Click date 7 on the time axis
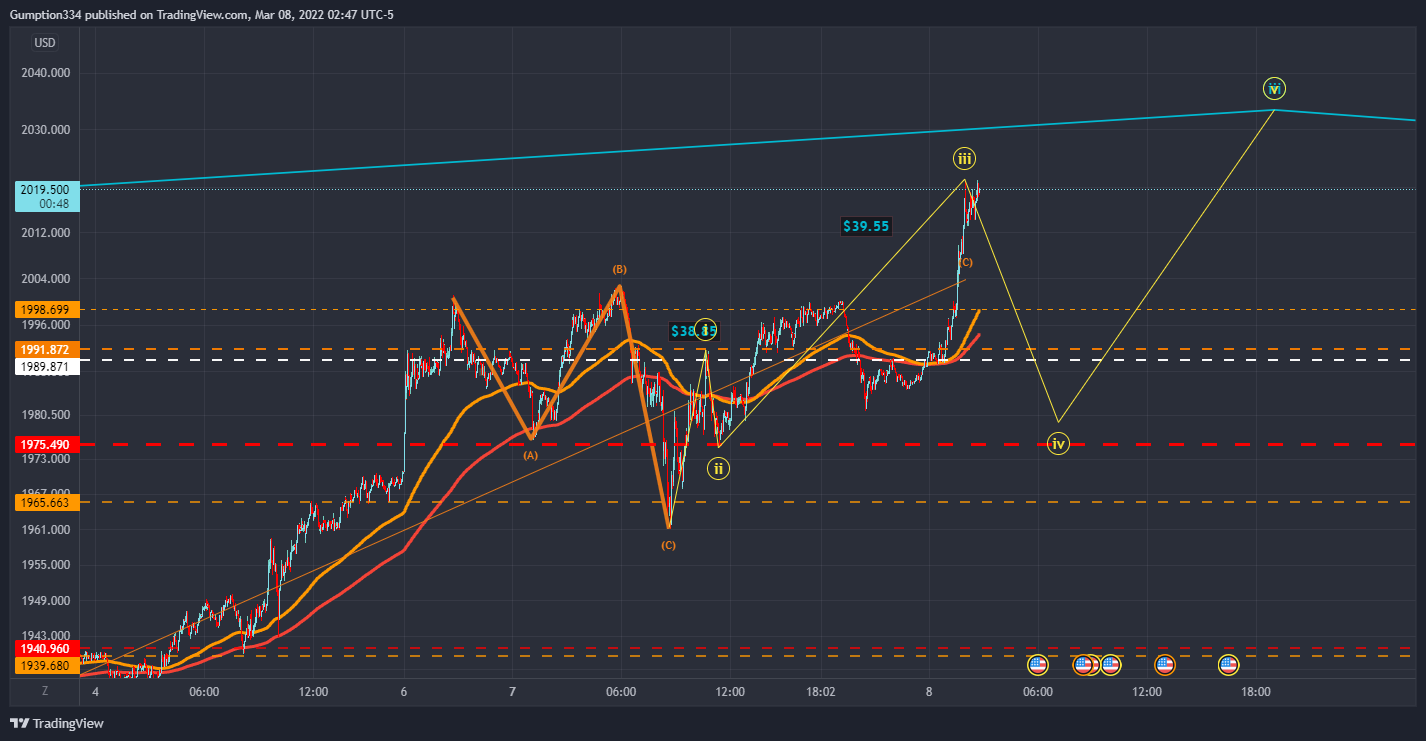This screenshot has height=741, width=1426. (x=512, y=691)
